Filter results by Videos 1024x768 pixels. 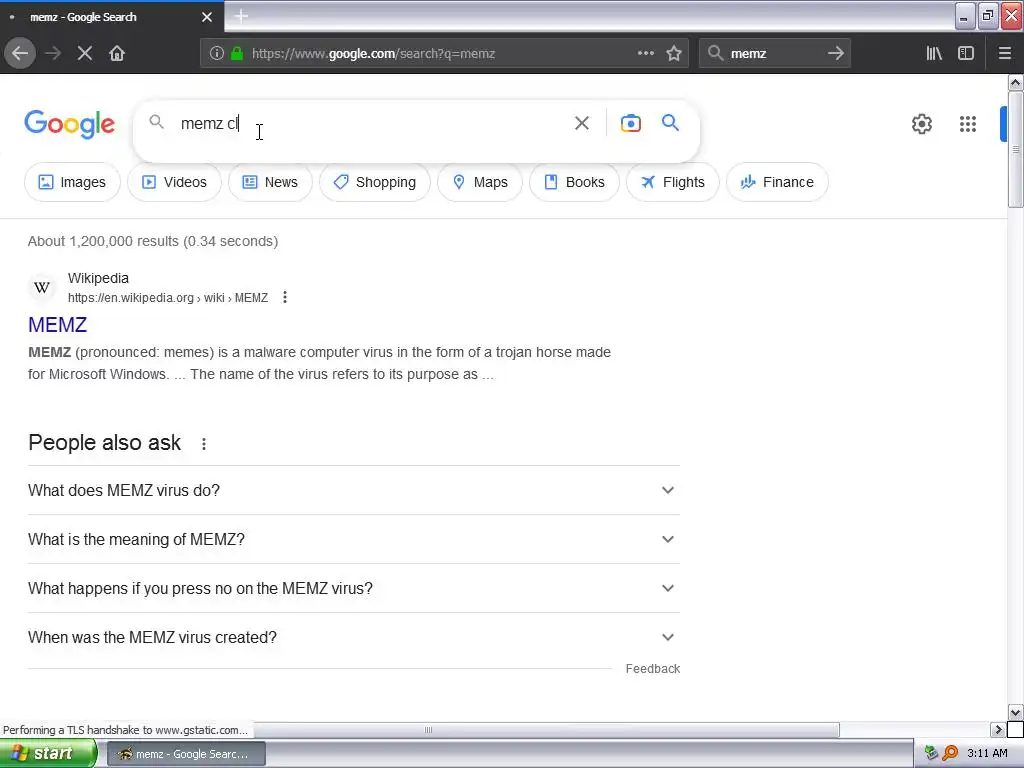pos(174,182)
